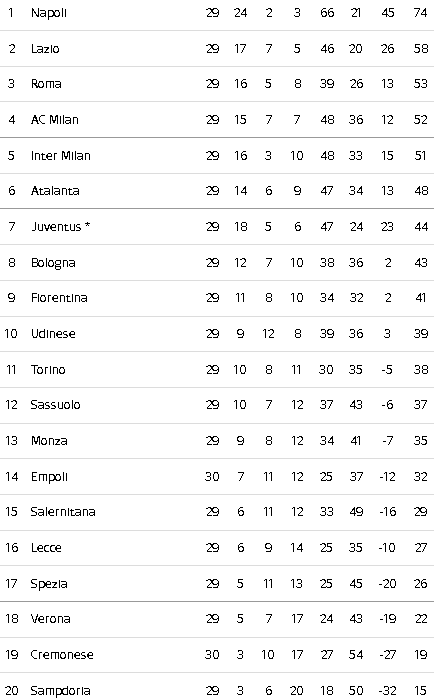Viewport: 434px width, 700px height.
Task: Open the Bologna team link
Action: coord(53,262)
